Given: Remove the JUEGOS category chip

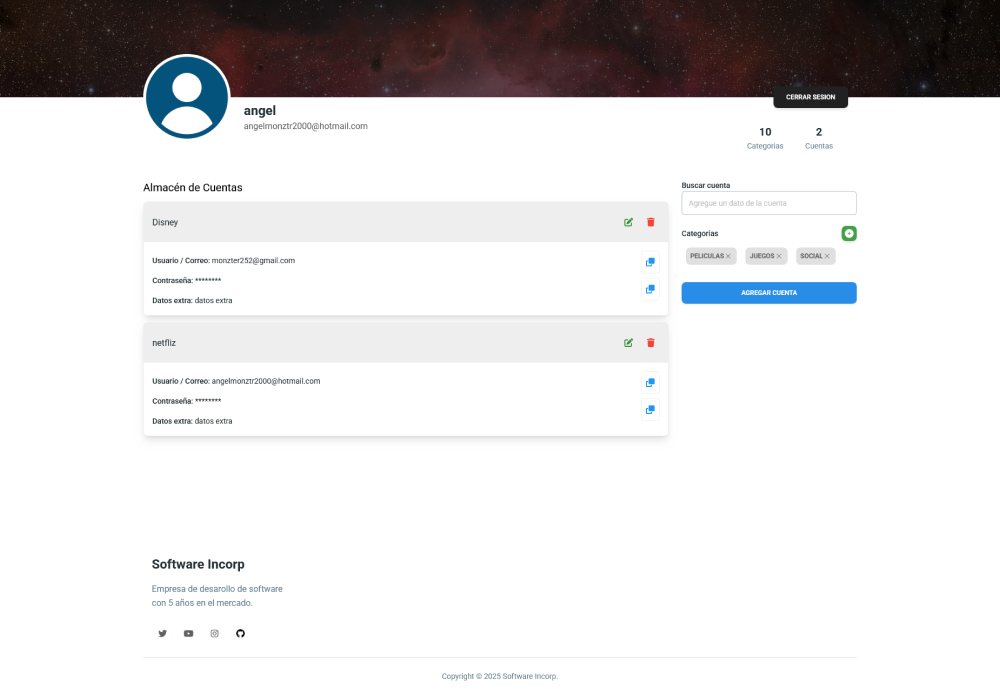Looking at the screenshot, I should pos(779,256).
